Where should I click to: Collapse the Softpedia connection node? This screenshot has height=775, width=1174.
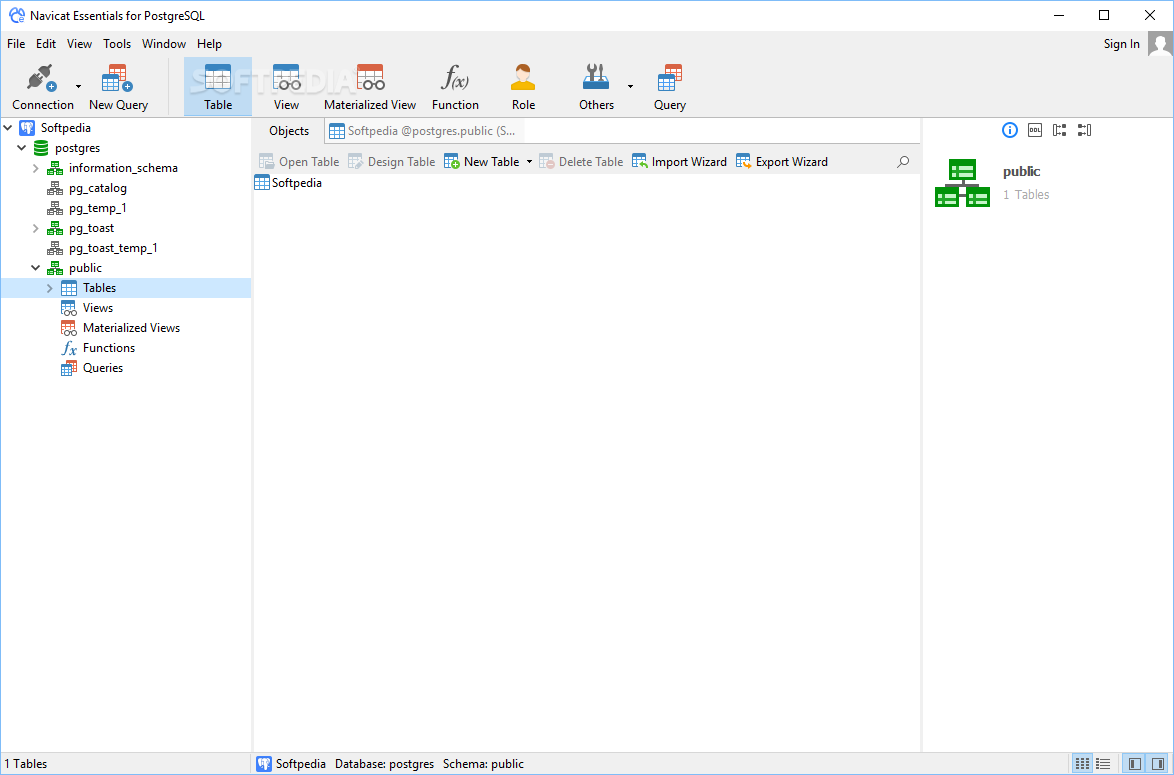[x=8, y=128]
